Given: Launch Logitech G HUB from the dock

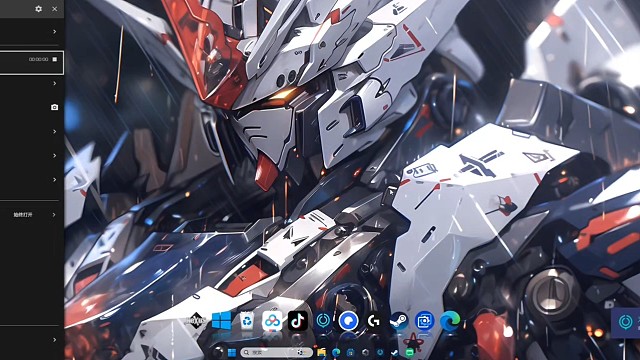Looking at the screenshot, I should click(373, 321).
